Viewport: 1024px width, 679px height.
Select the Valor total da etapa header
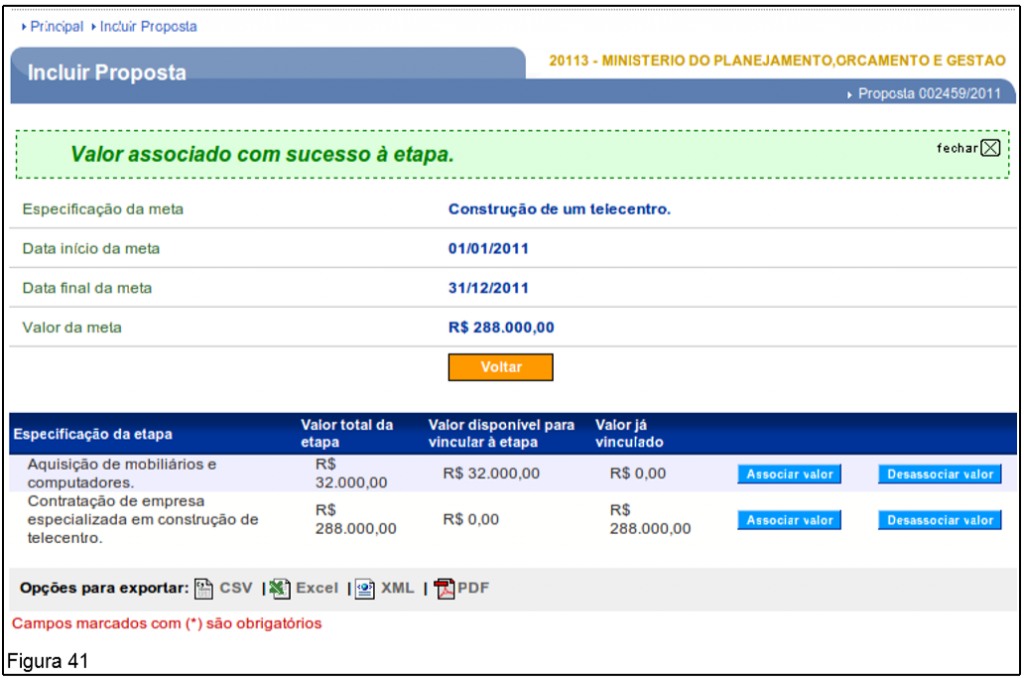pyautogui.click(x=347, y=434)
